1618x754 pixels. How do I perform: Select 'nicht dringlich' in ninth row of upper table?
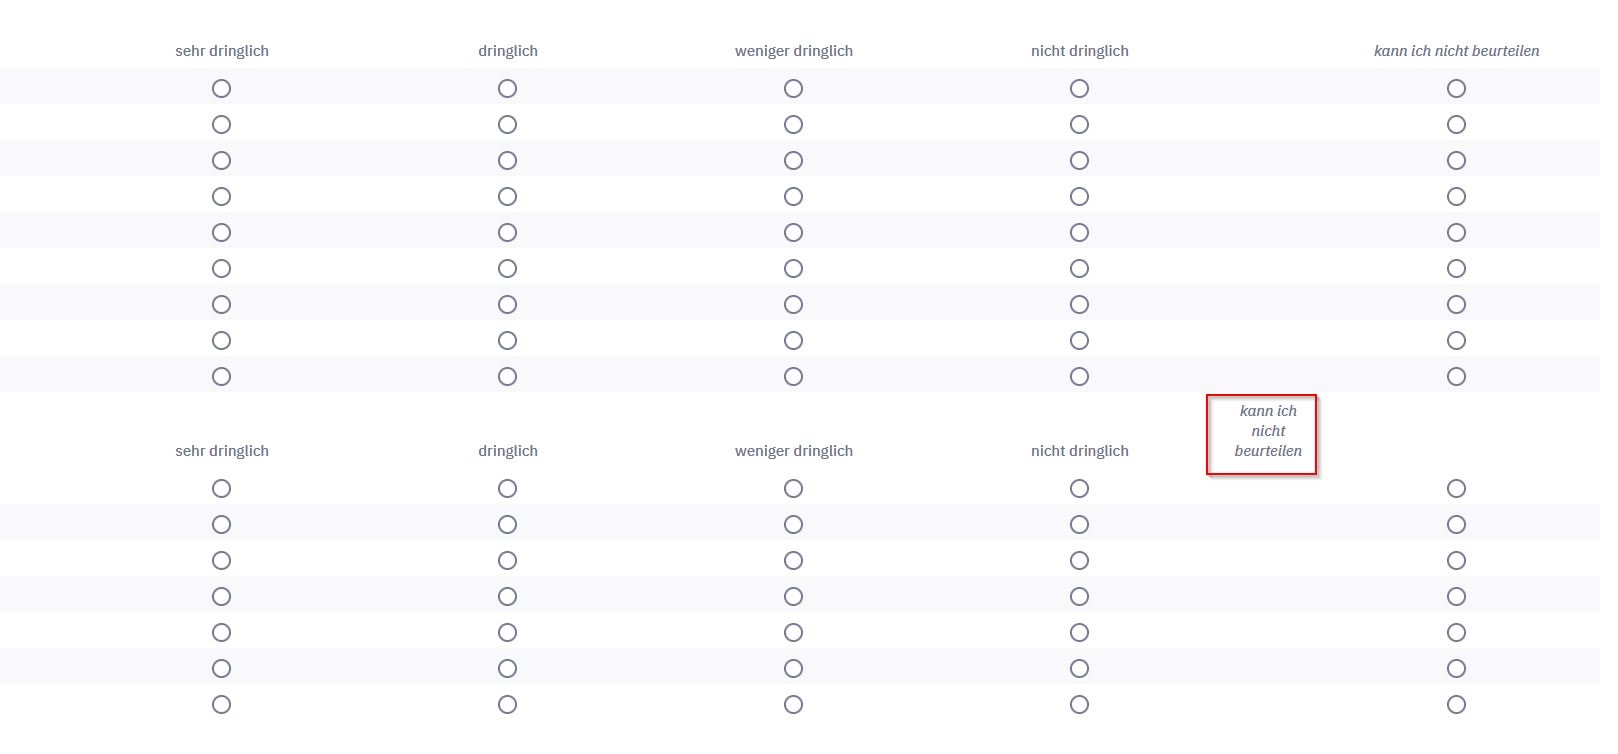point(1079,377)
